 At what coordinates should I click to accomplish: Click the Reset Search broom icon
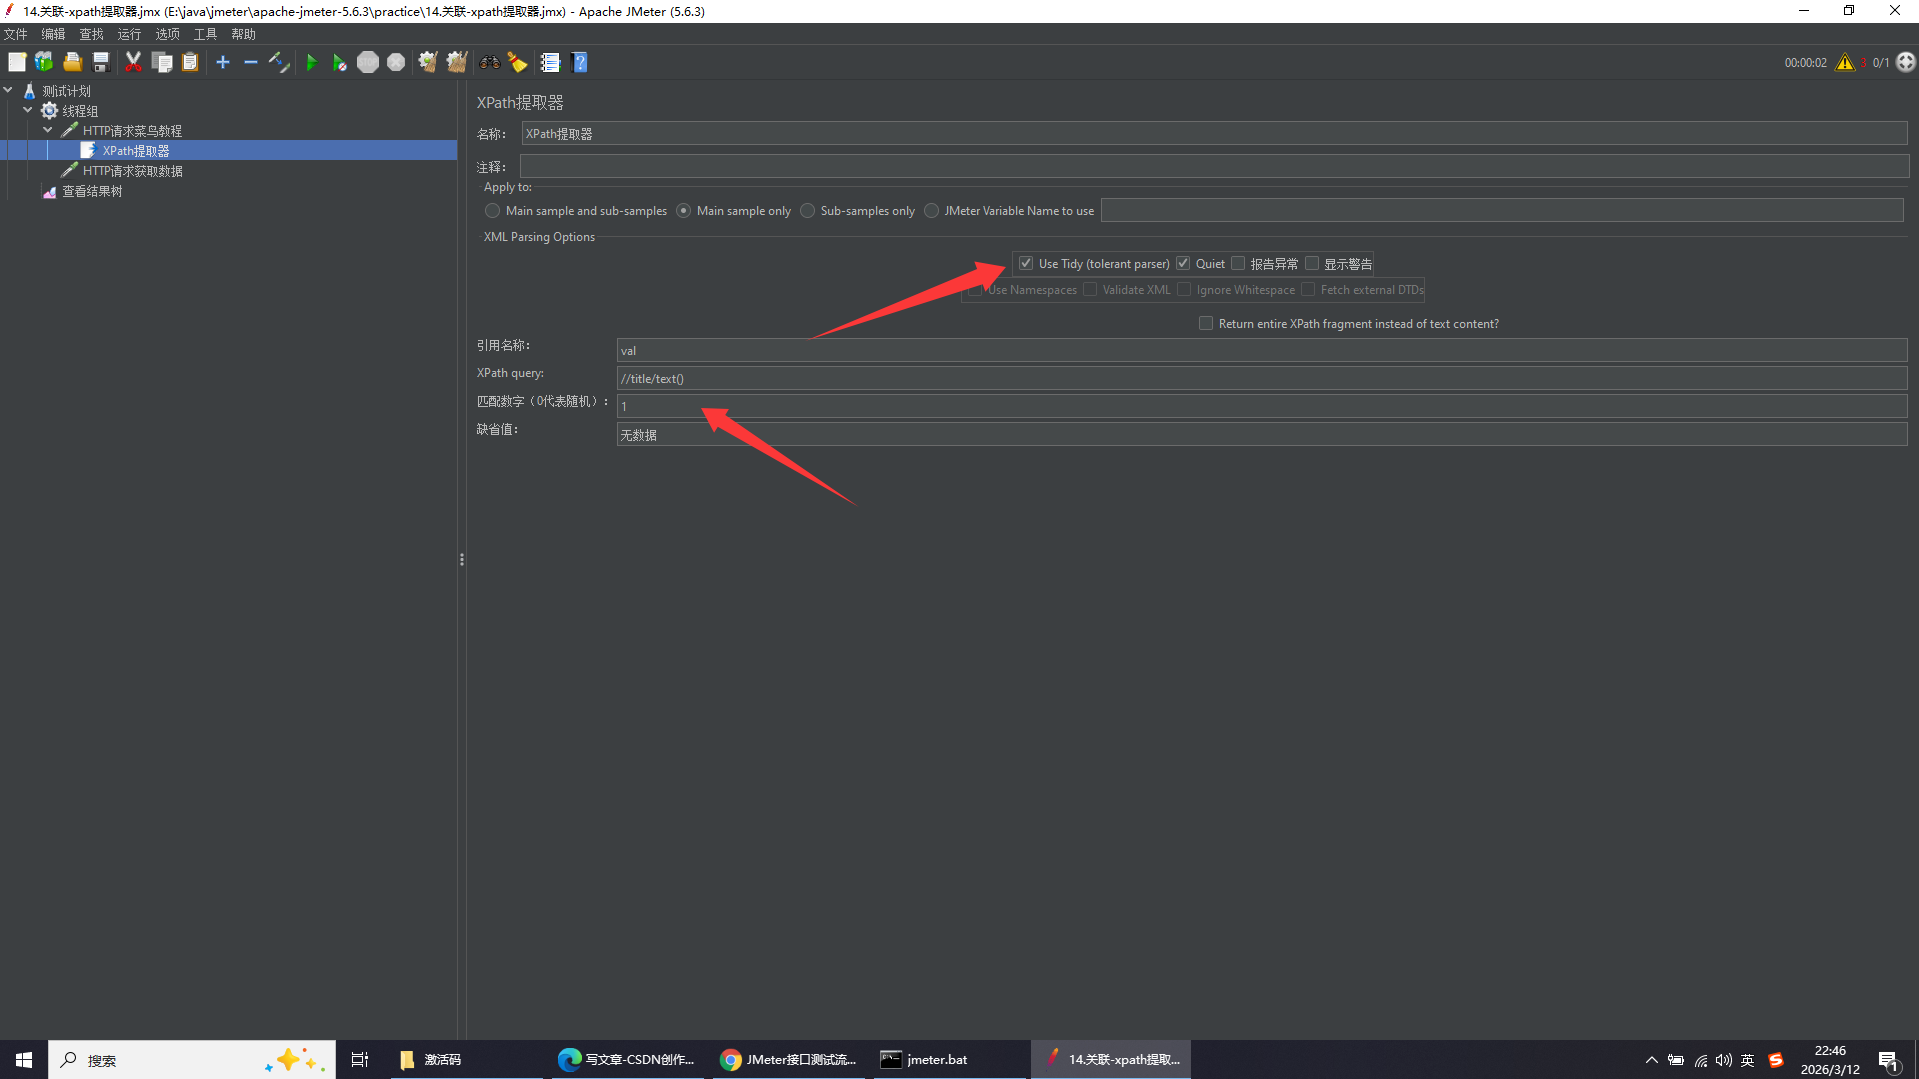(x=517, y=62)
